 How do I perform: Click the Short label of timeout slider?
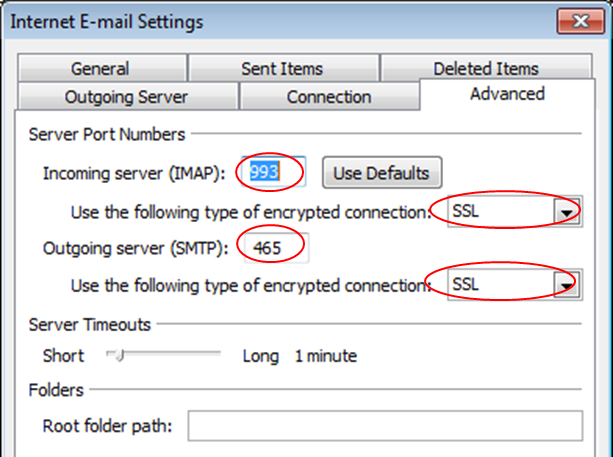(x=63, y=356)
